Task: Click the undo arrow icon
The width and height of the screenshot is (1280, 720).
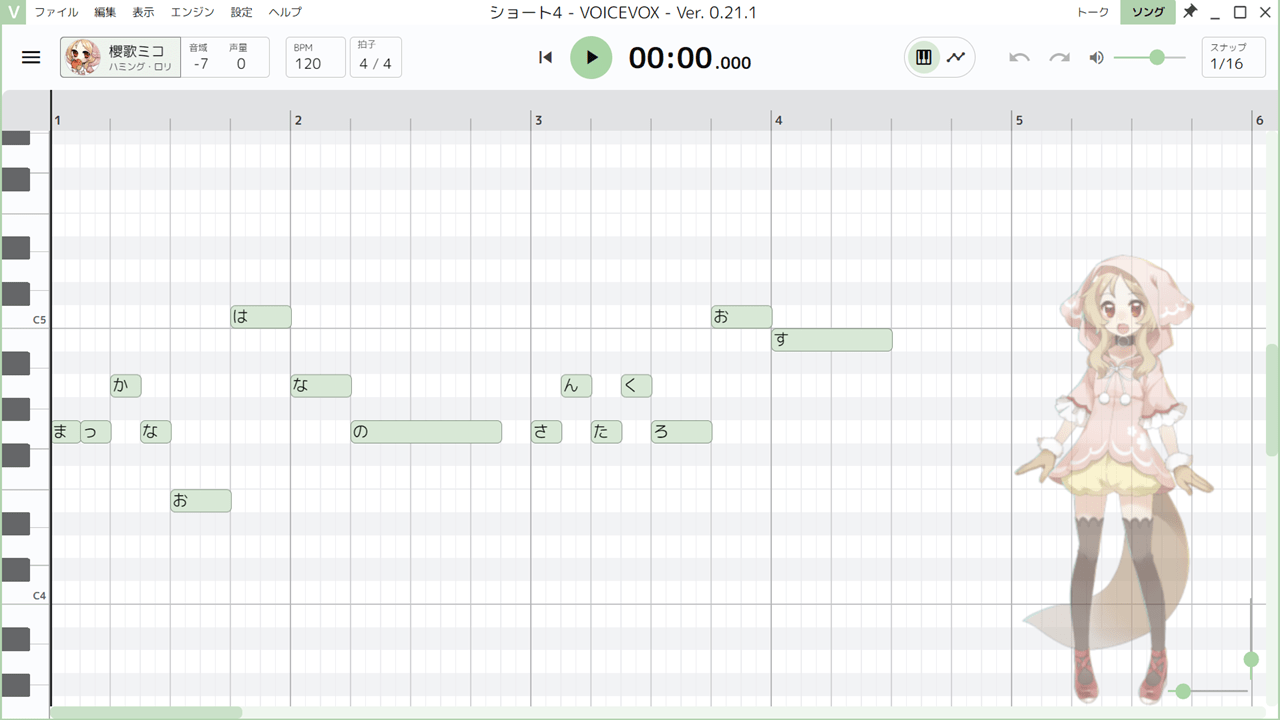Action: [x=1019, y=57]
